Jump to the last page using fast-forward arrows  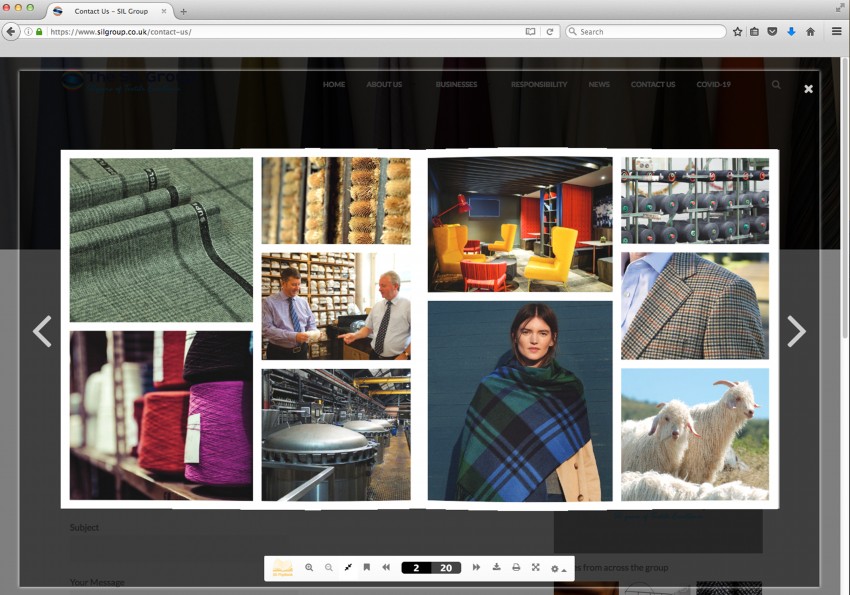476,567
